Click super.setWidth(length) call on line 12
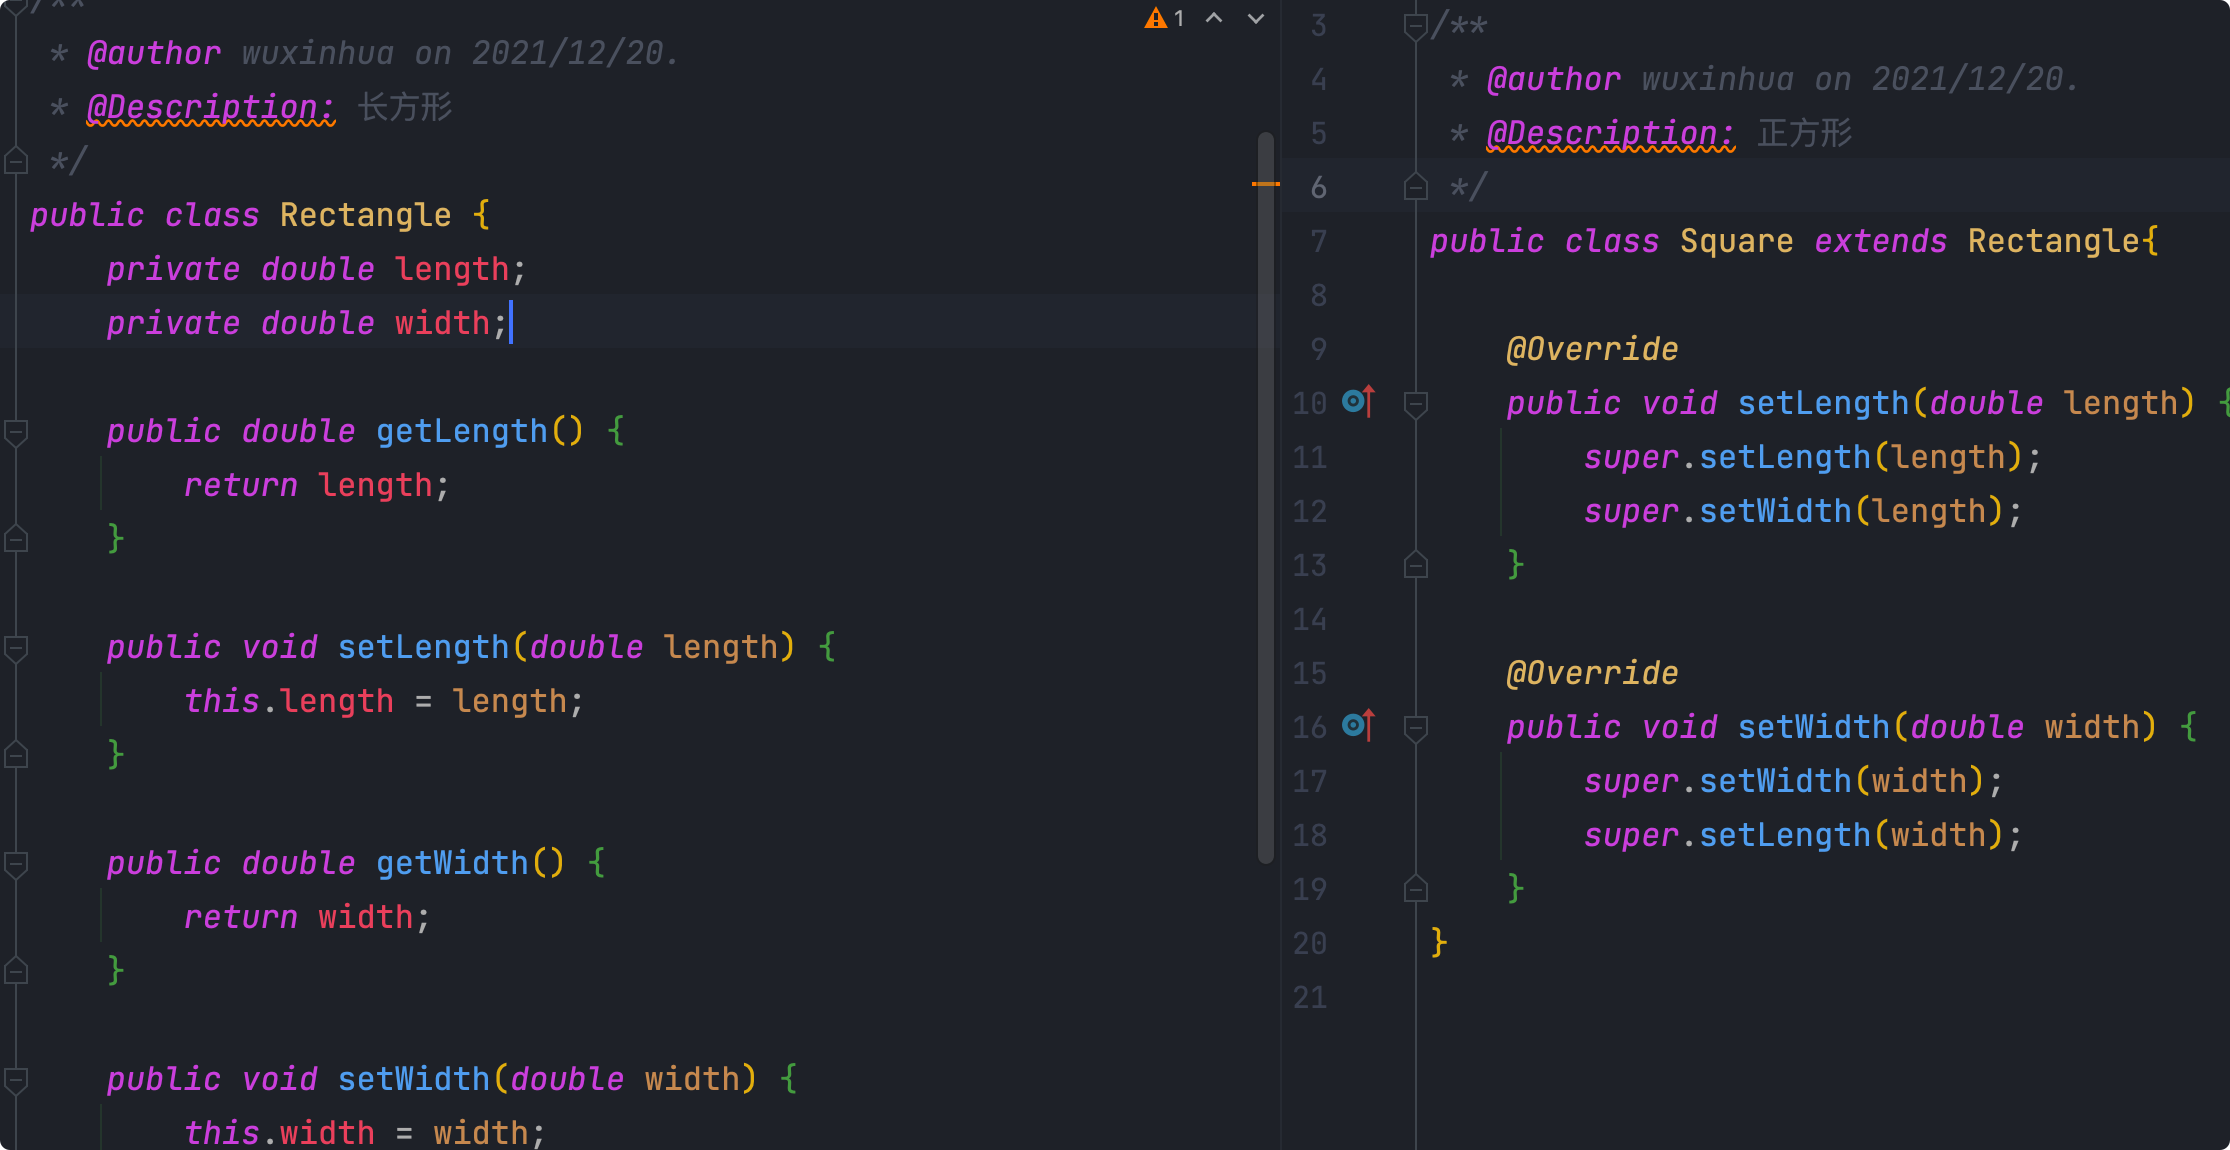 (1774, 511)
